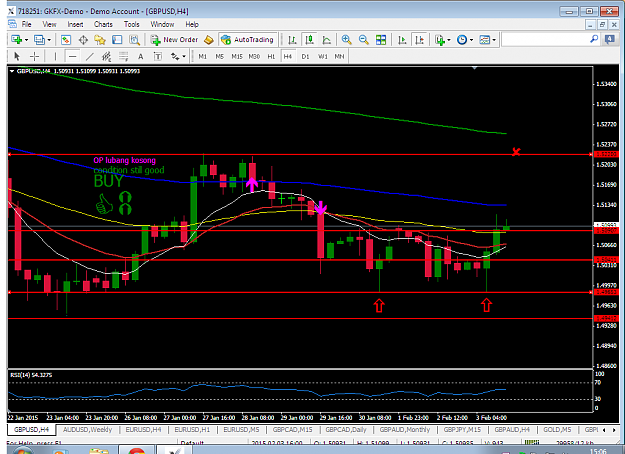This screenshot has height=454, width=625.
Task: Open the Insert menu
Action: [x=75, y=24]
